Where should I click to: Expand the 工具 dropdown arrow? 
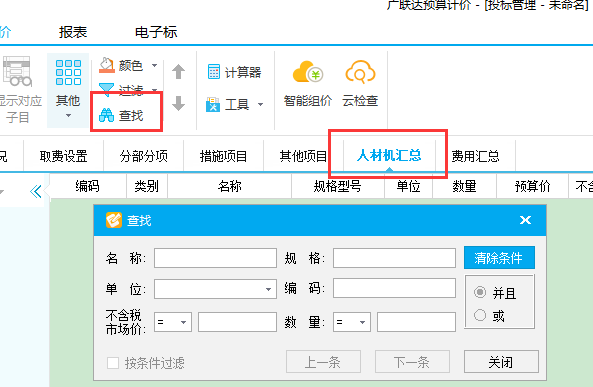tap(260, 104)
